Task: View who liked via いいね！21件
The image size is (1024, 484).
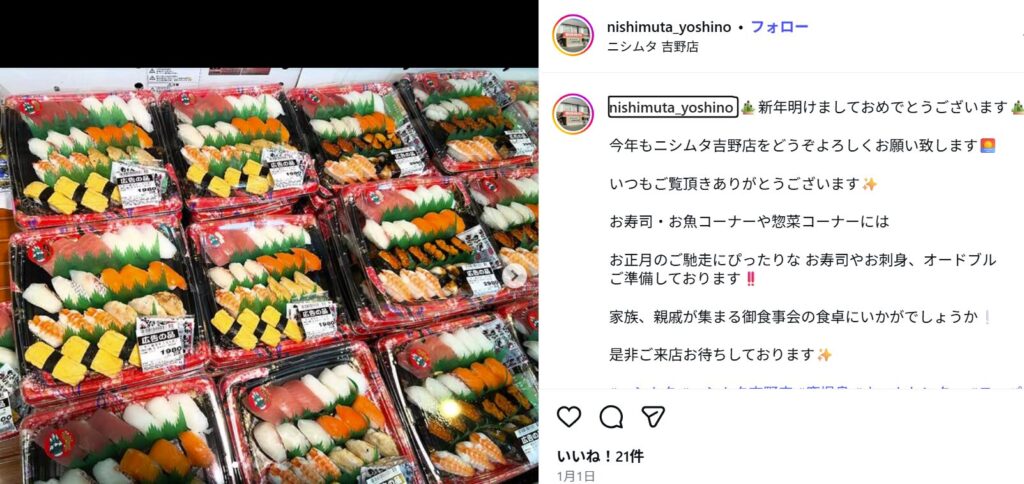Action: pyautogui.click(x=591, y=456)
